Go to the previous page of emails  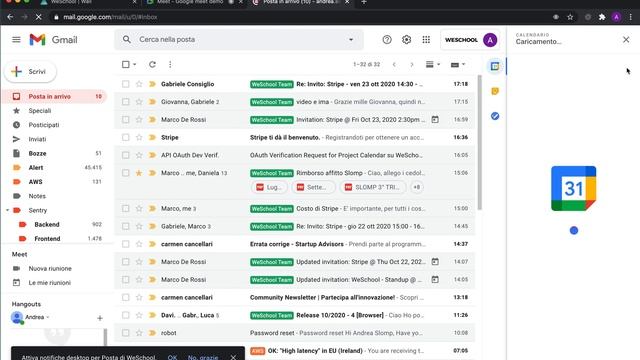(394, 64)
